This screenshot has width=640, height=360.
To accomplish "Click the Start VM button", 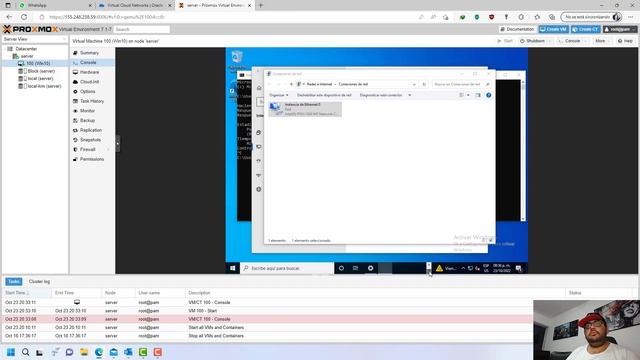I will pos(505,41).
